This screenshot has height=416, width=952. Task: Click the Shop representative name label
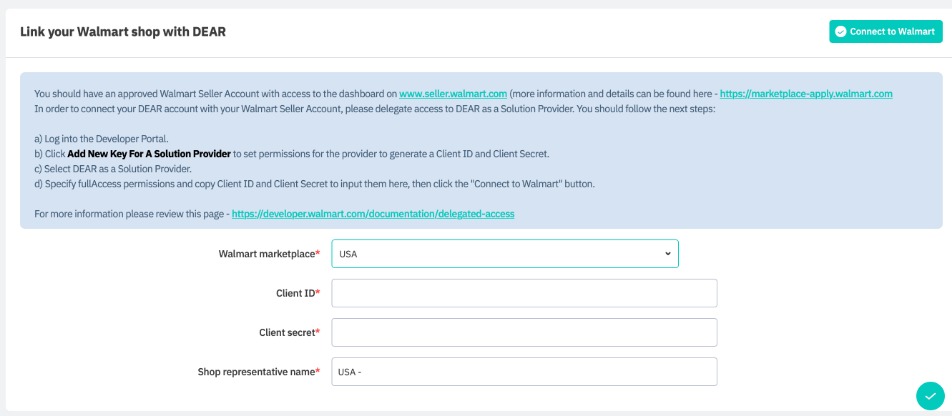point(257,371)
